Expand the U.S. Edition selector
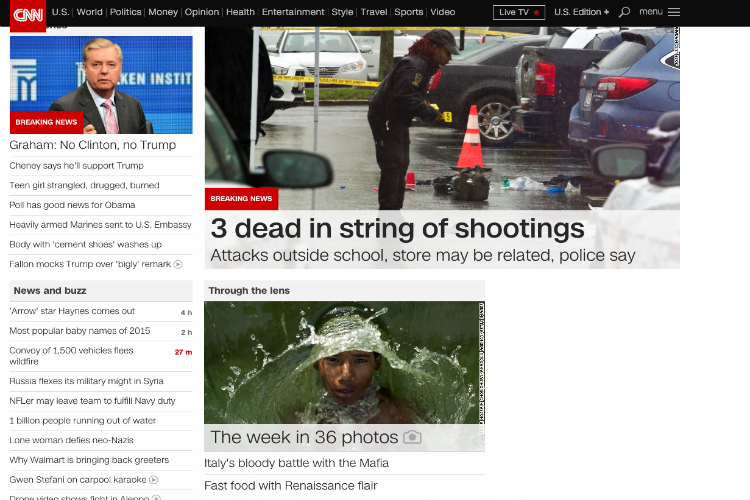The height and width of the screenshot is (500, 750). (x=581, y=12)
